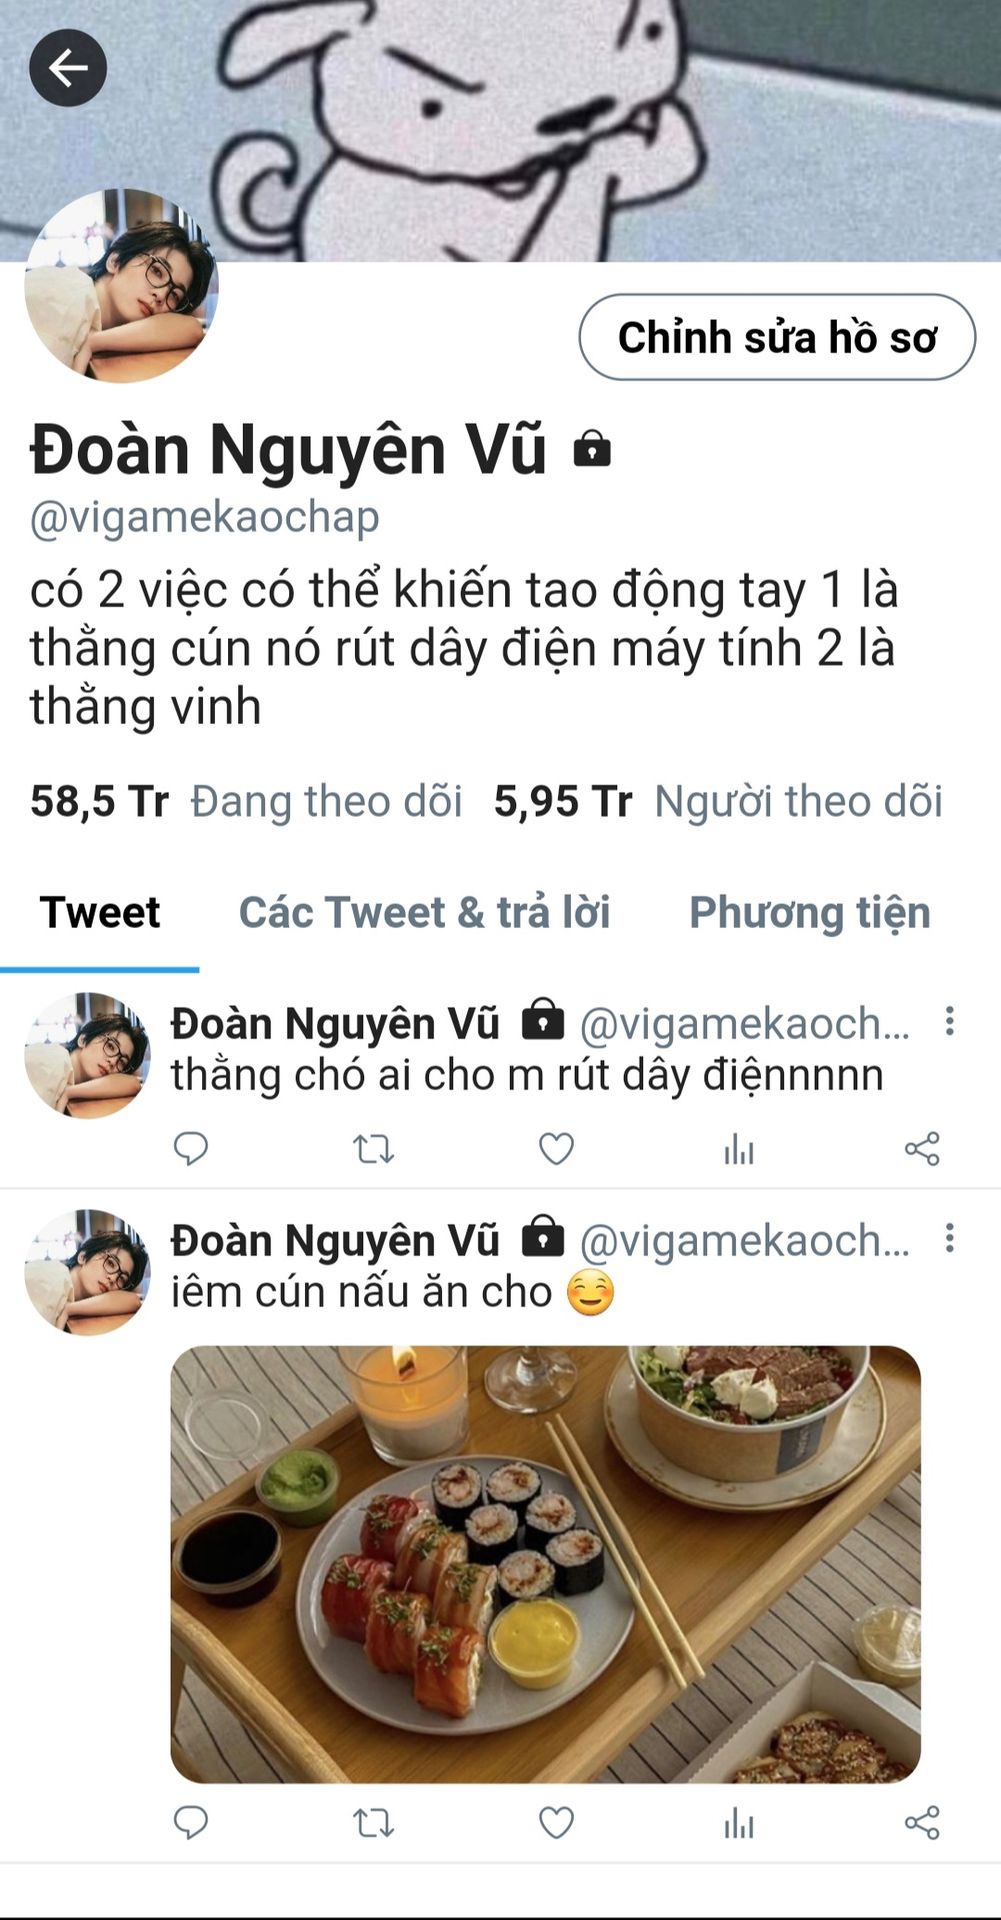
Task: Like the sushi photo tweet
Action: pyautogui.click(x=556, y=1824)
